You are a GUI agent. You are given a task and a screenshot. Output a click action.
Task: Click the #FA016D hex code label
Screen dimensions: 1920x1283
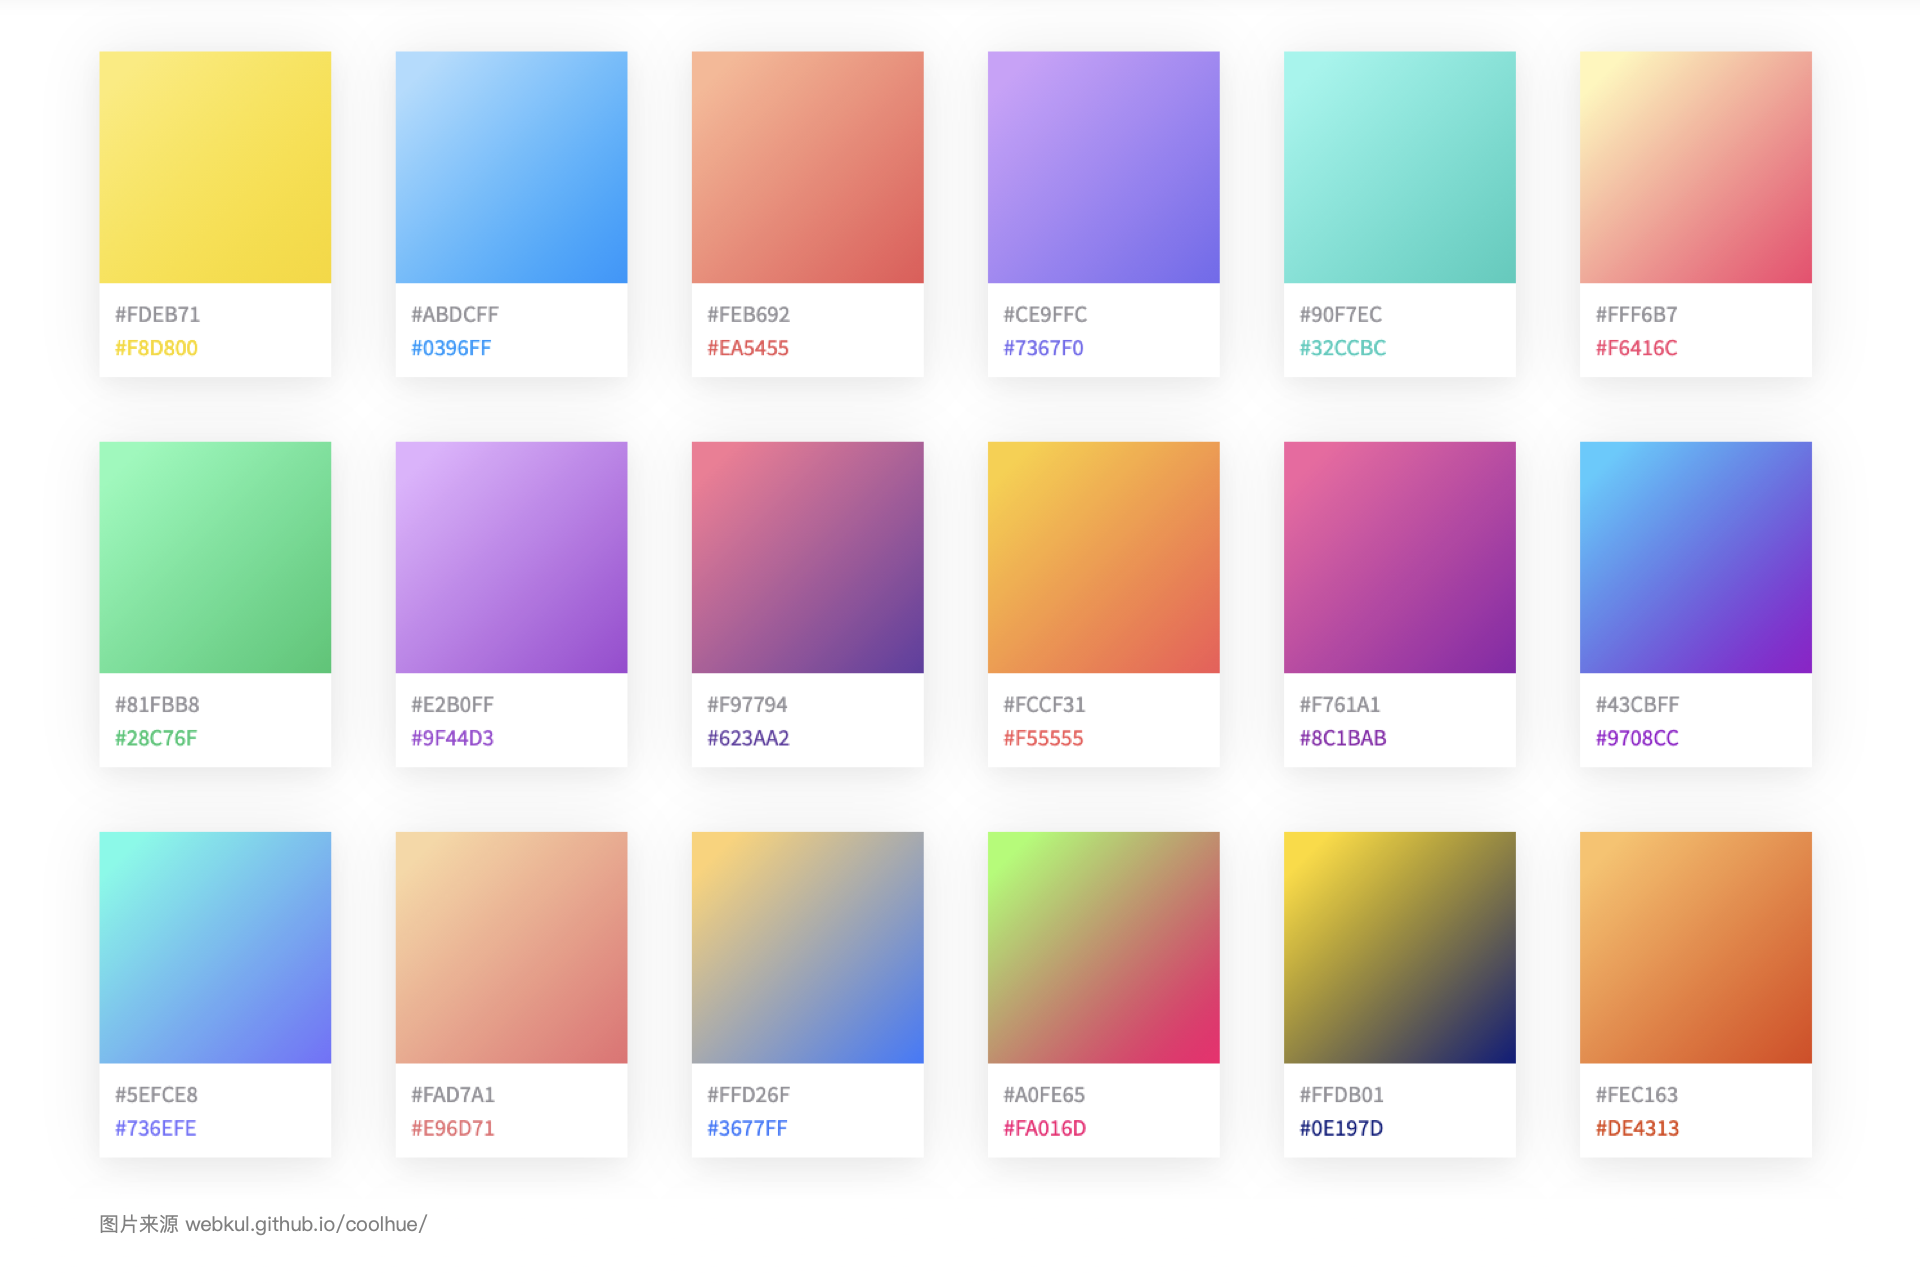pos(1044,1128)
